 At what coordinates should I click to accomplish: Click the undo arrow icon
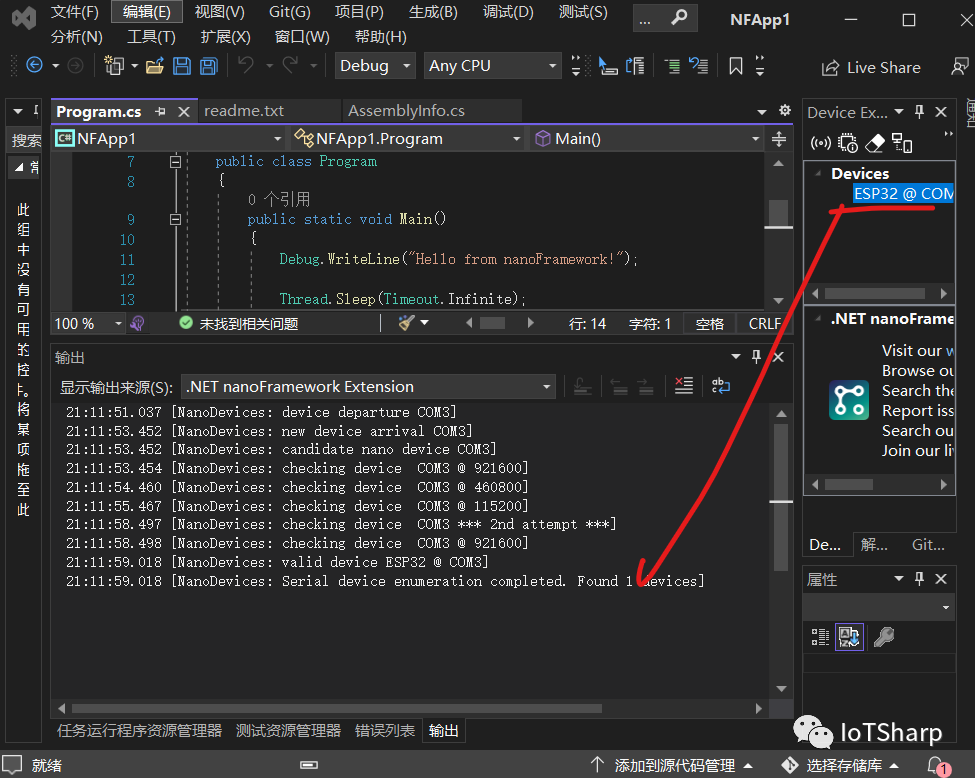[246, 65]
